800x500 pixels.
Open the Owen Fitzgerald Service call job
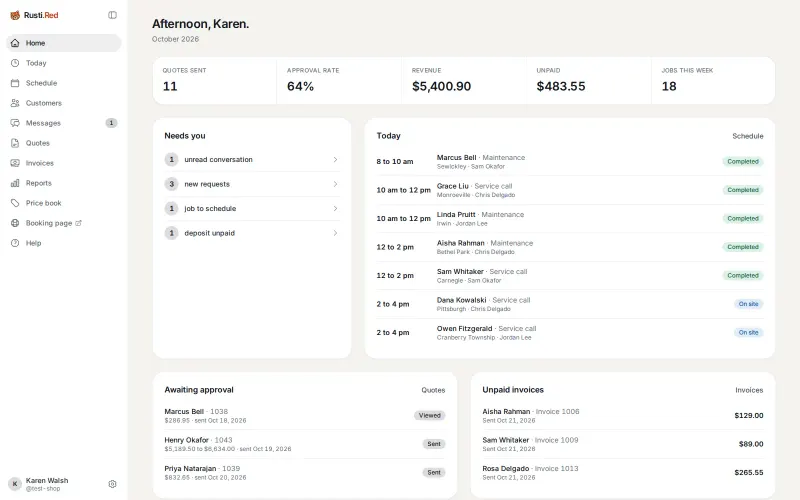point(570,333)
